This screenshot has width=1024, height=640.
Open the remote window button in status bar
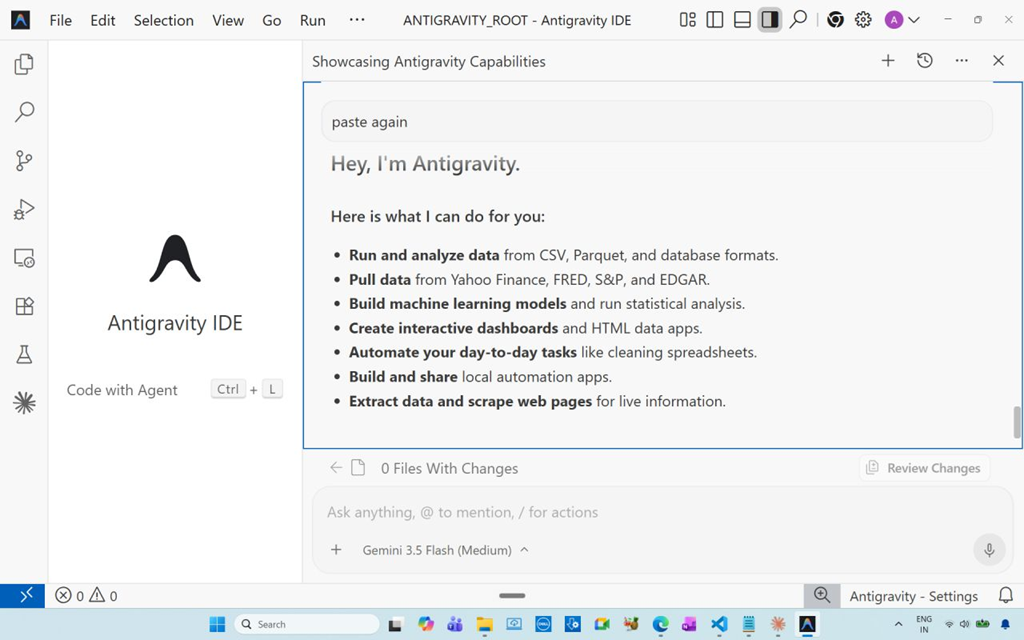(x=22, y=596)
